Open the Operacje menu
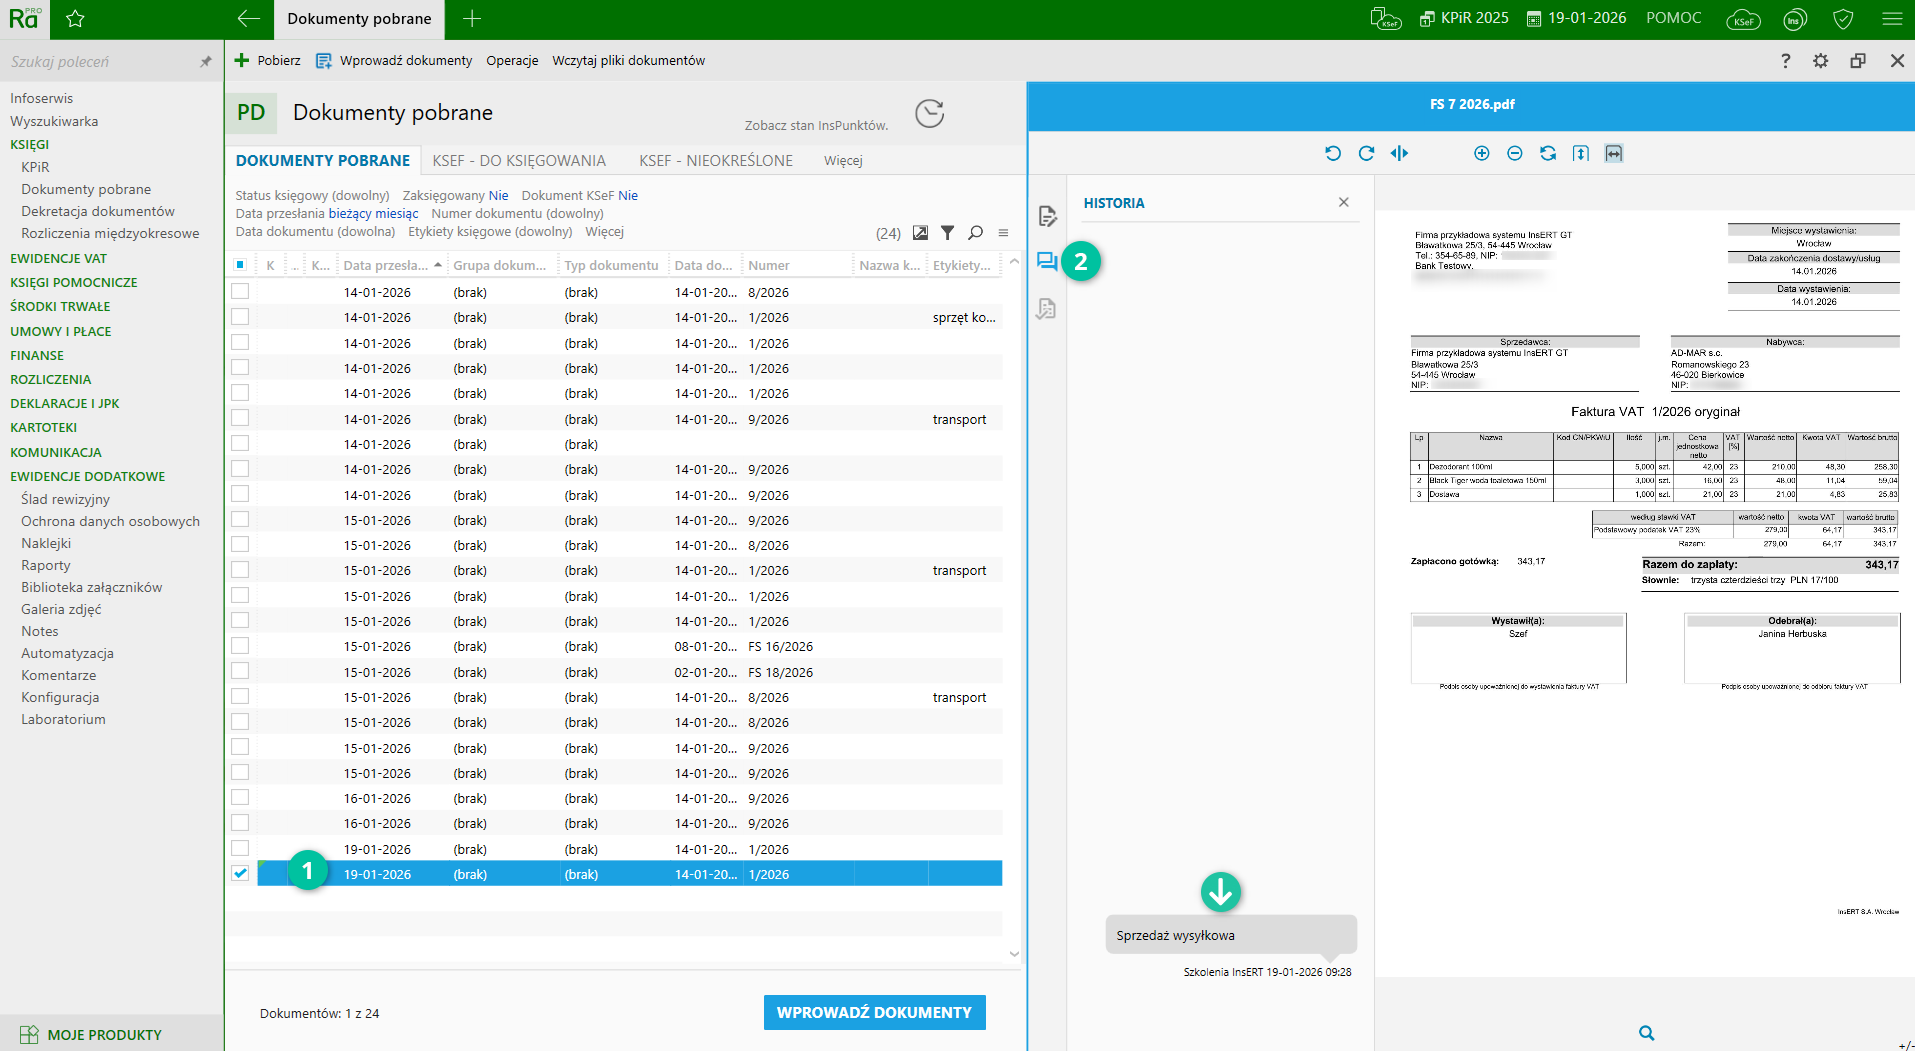 (512, 61)
